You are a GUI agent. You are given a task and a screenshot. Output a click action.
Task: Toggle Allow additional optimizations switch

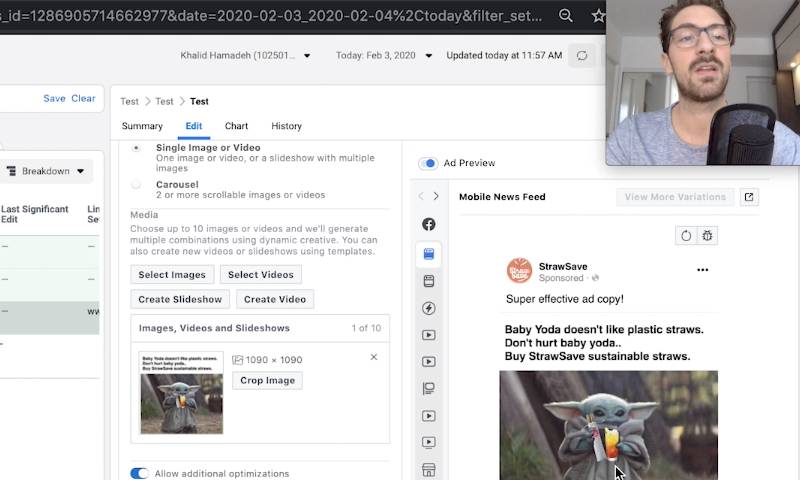point(139,473)
